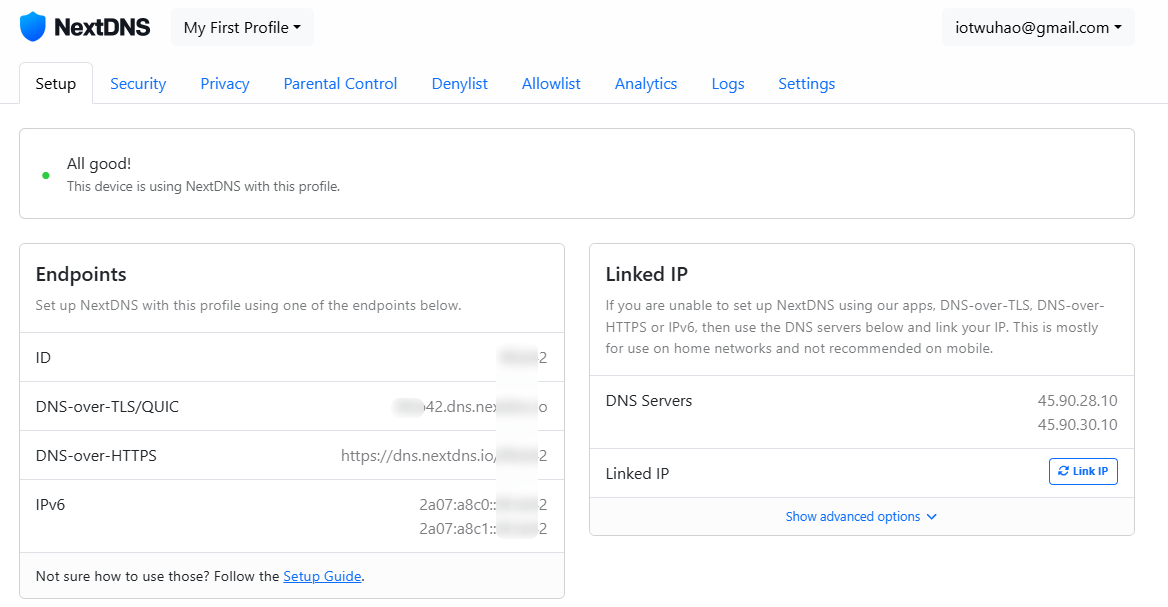Click the ID endpoint value
The height and width of the screenshot is (607, 1168).
pyautogui.click(x=524, y=357)
